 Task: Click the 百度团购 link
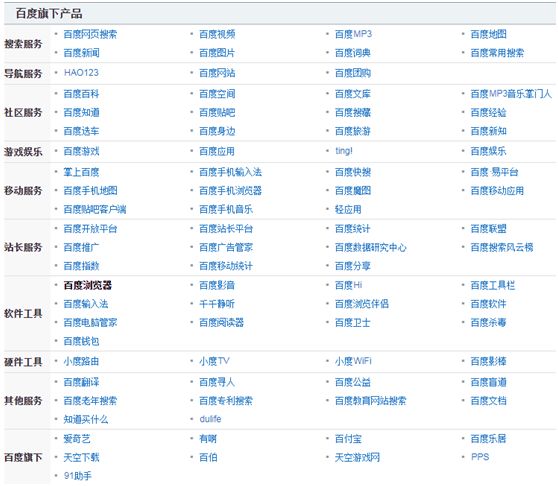[x=353, y=73]
